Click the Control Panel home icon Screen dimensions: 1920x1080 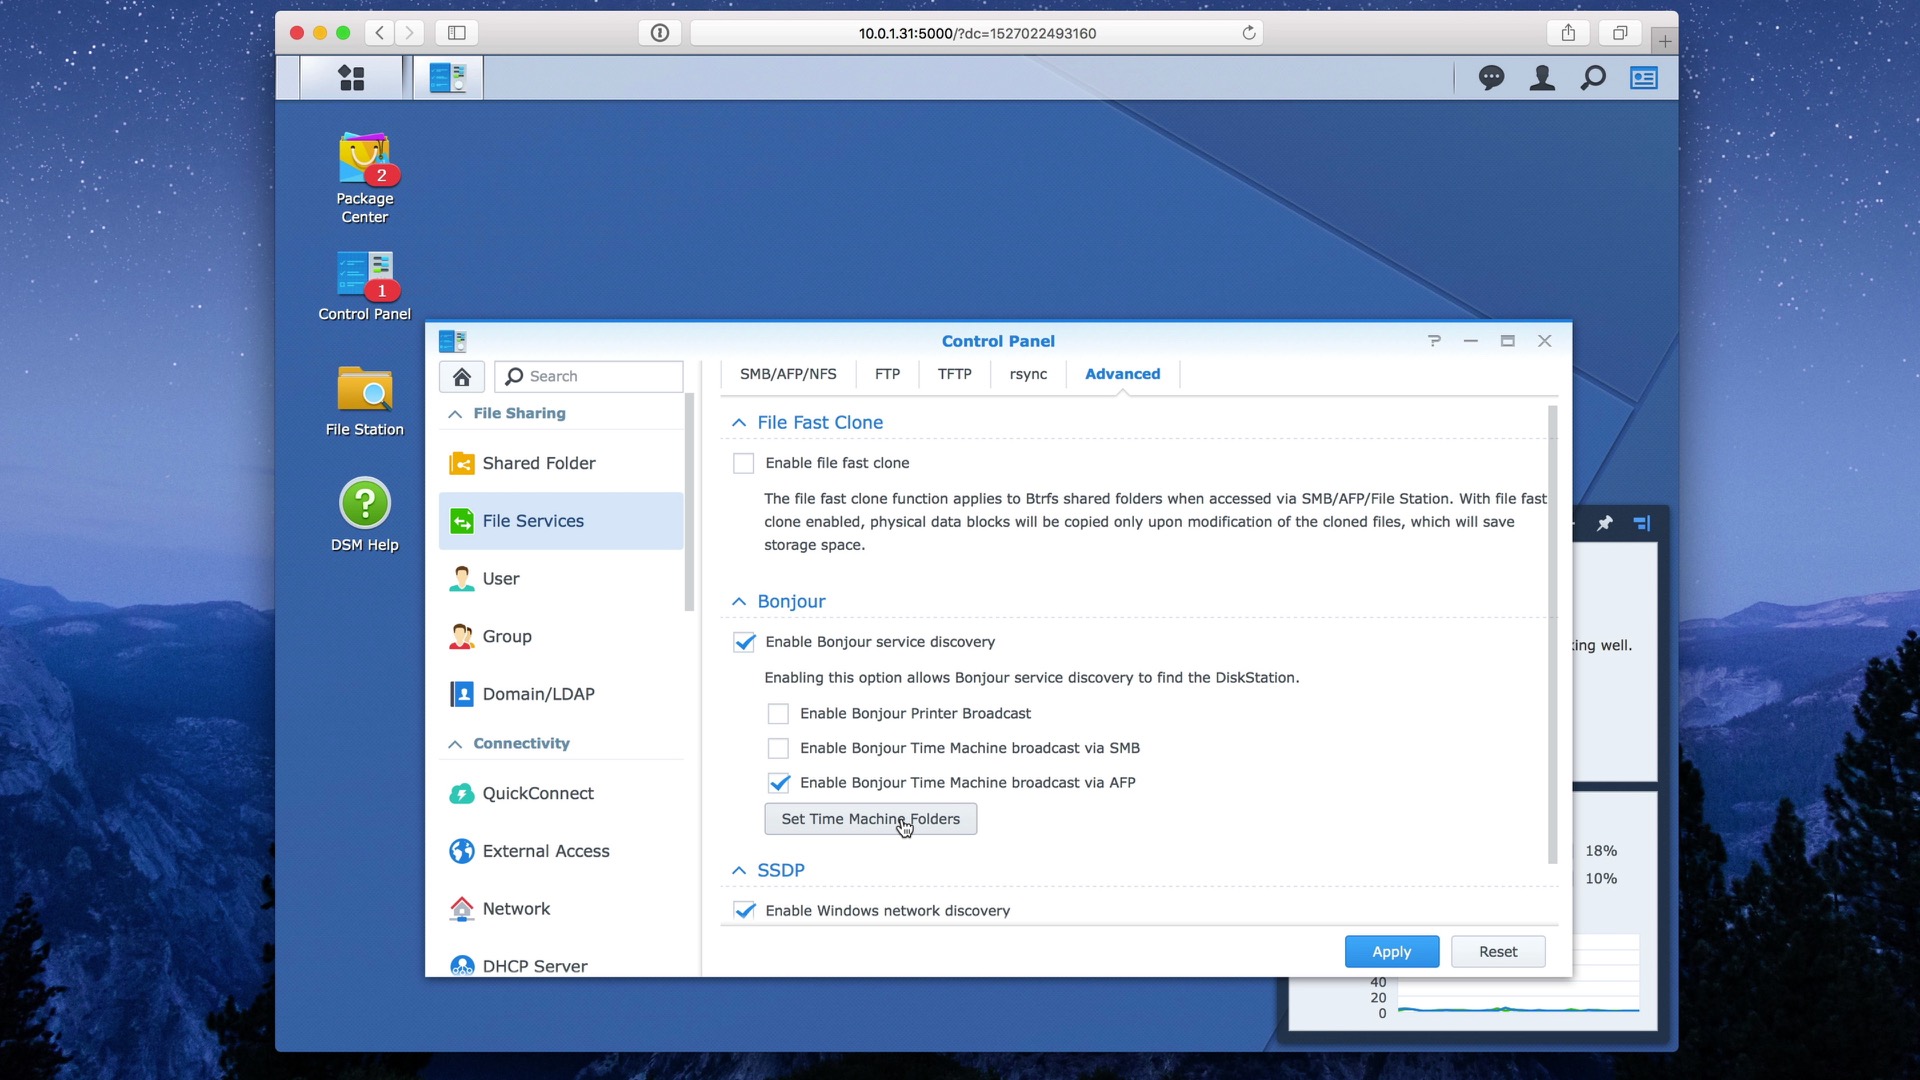[x=461, y=376]
